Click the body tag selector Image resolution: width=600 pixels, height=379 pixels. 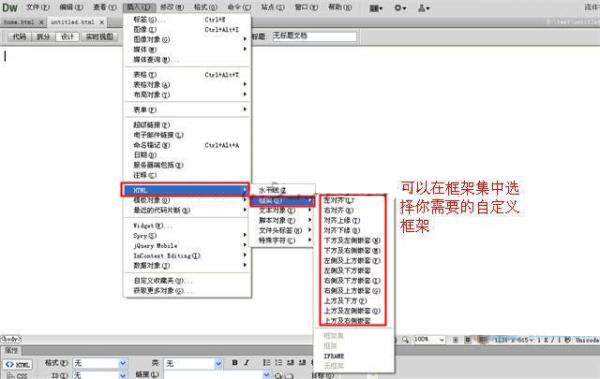click(11, 339)
